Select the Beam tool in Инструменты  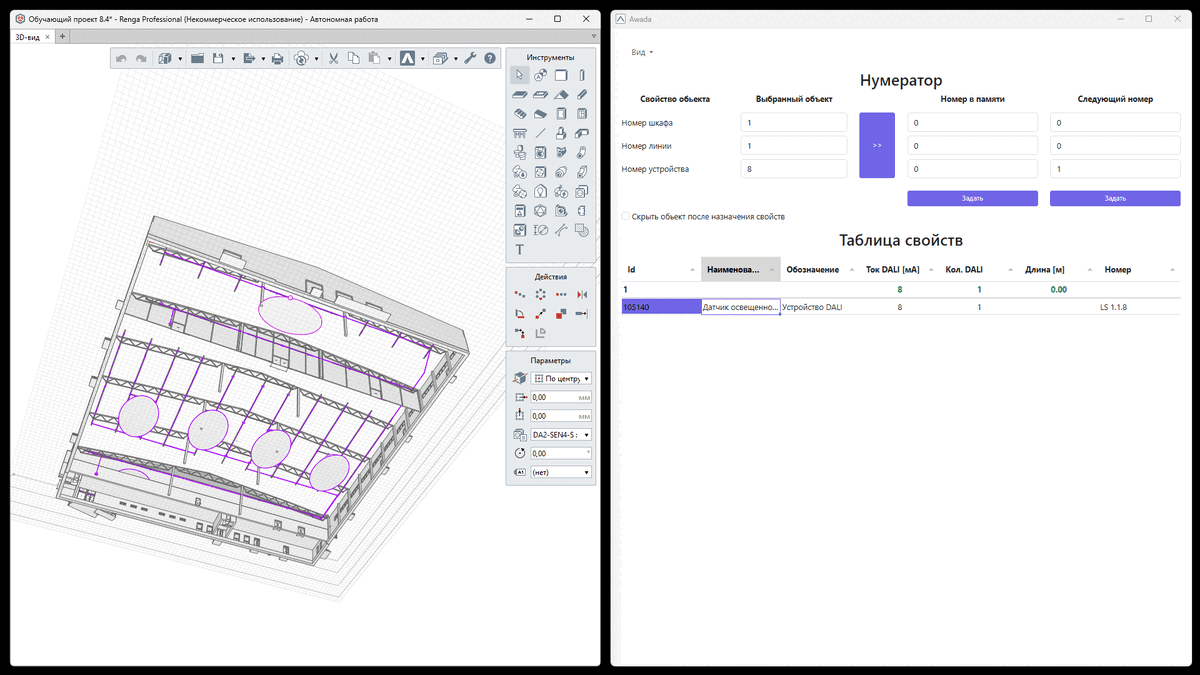(583, 94)
